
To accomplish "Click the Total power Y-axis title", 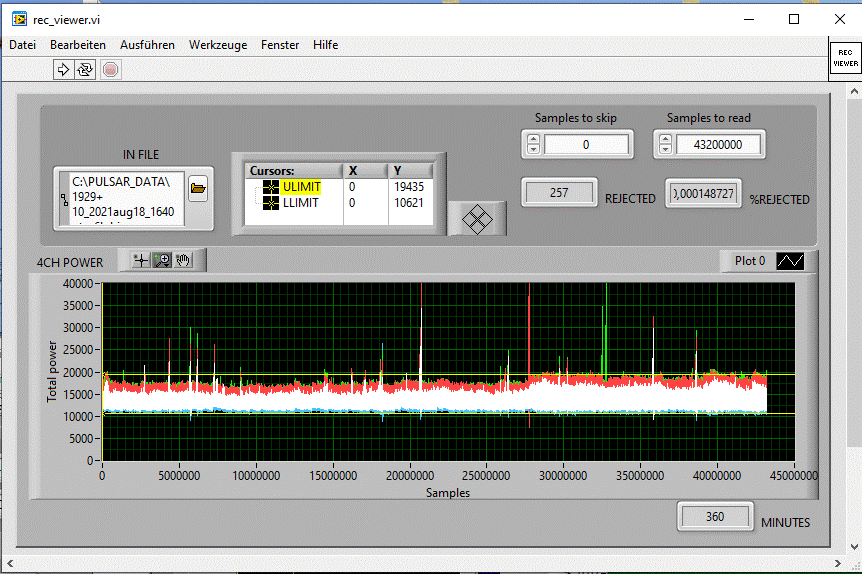I will coord(52,372).
